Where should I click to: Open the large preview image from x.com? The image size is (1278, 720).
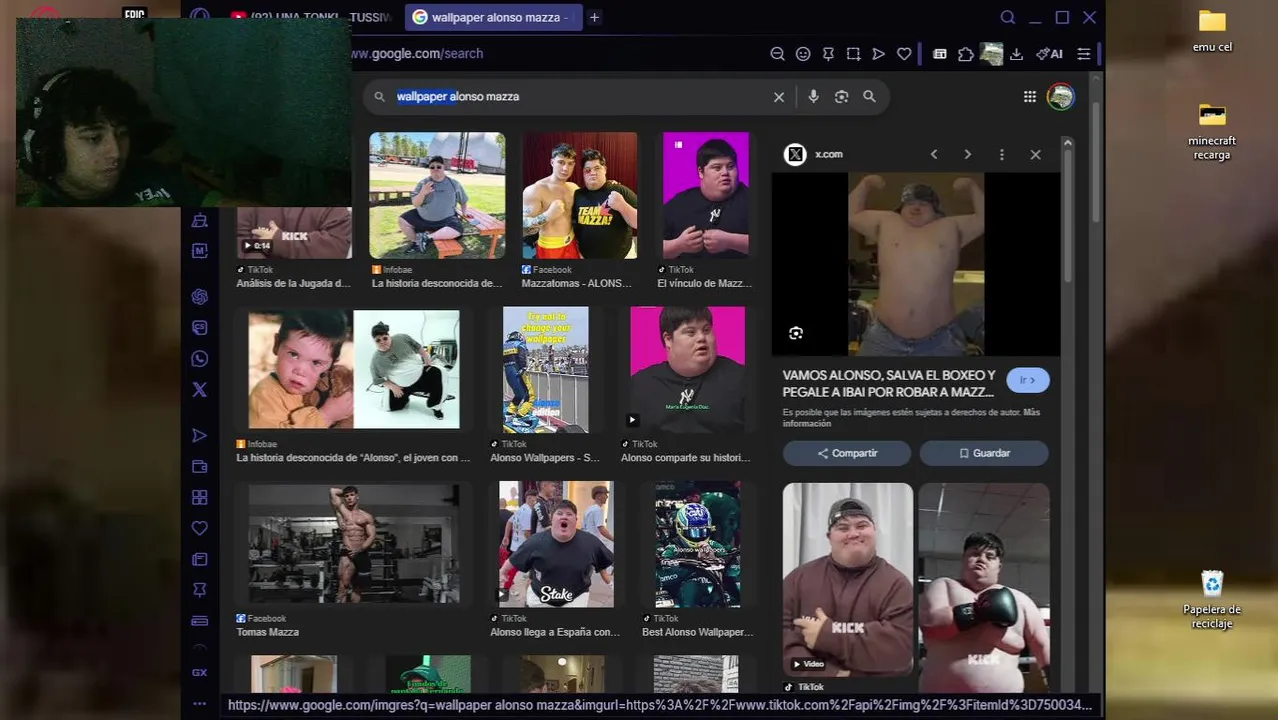coord(916,264)
